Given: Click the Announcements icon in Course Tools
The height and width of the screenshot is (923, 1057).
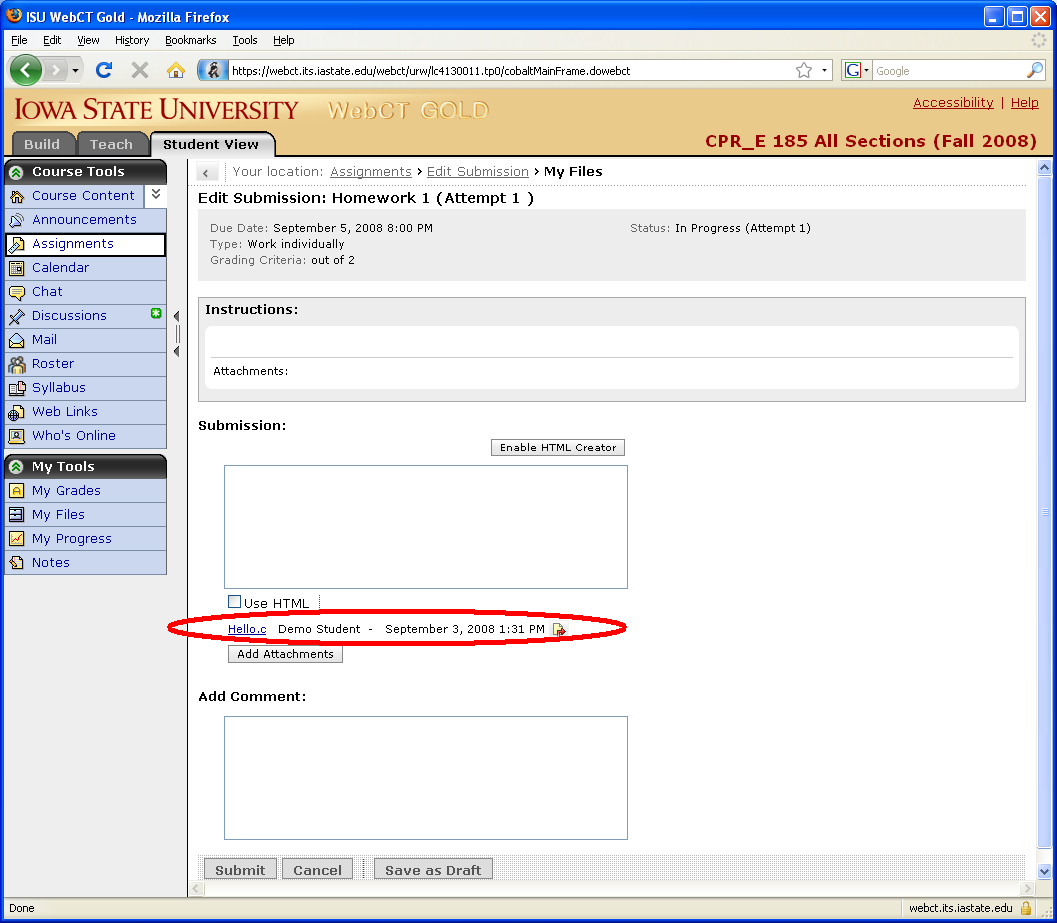Looking at the screenshot, I should tap(16, 220).
